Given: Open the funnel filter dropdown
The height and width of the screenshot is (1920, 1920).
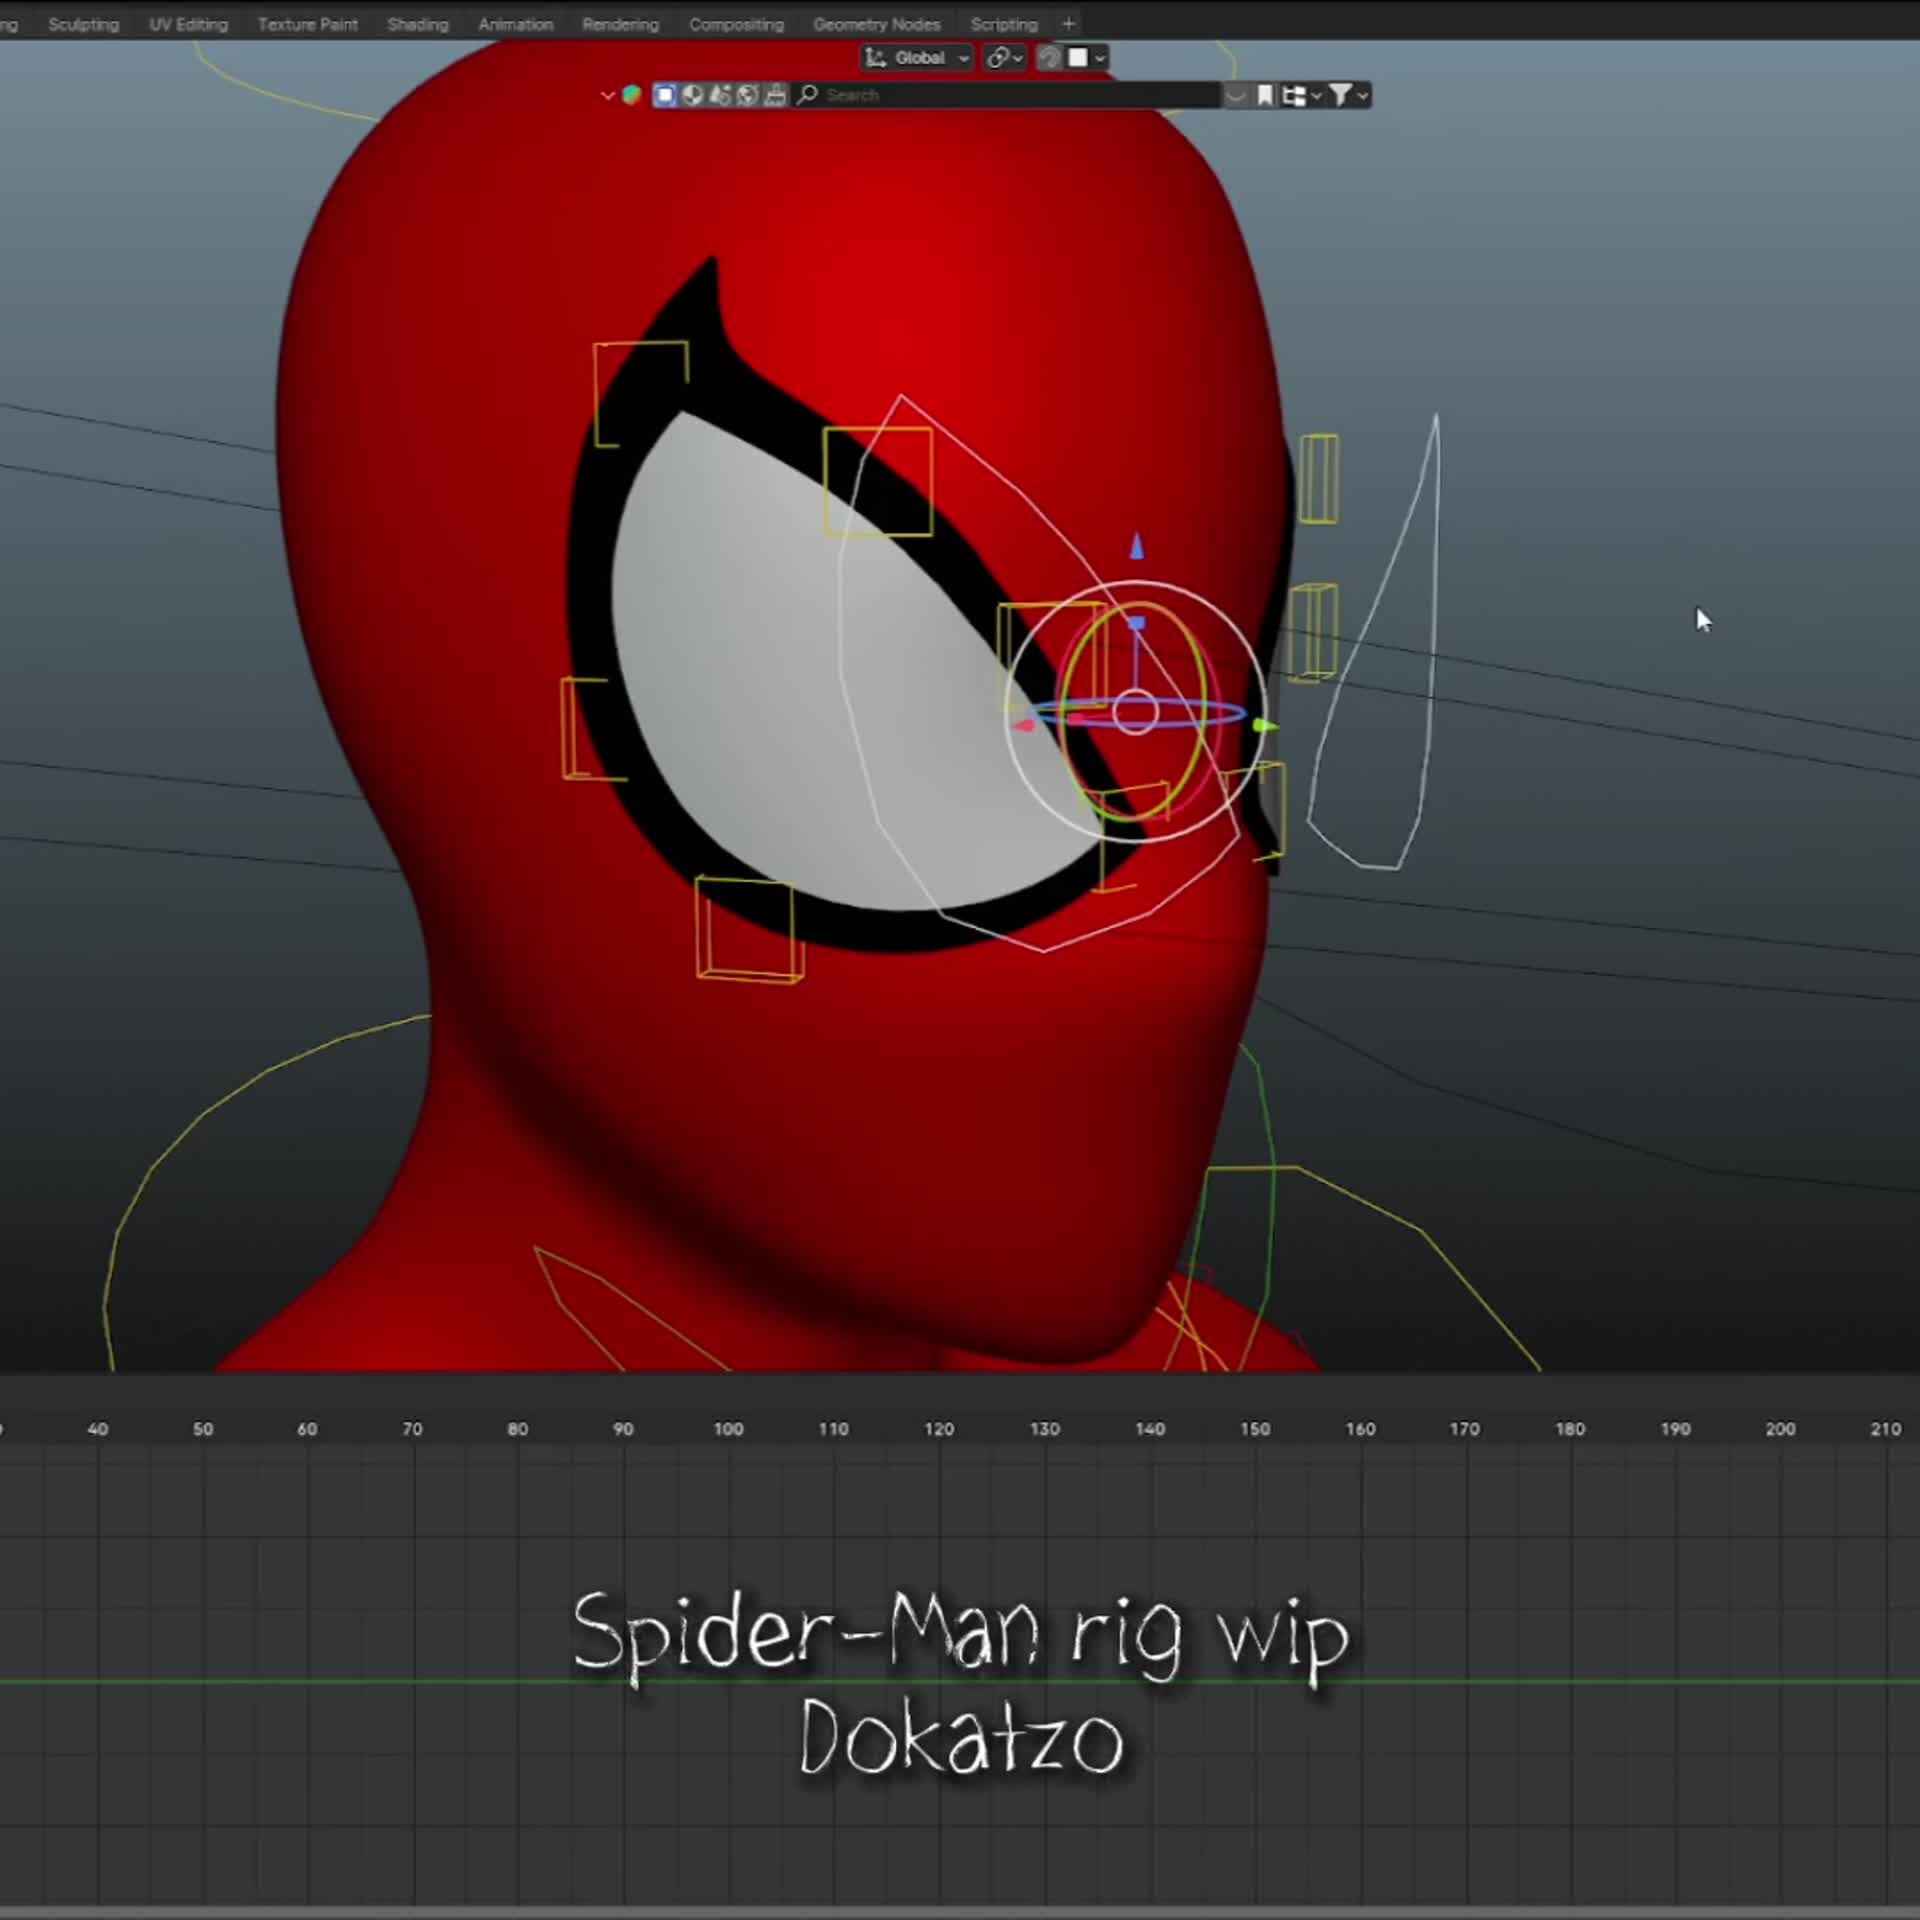Looking at the screenshot, I should 1349,95.
